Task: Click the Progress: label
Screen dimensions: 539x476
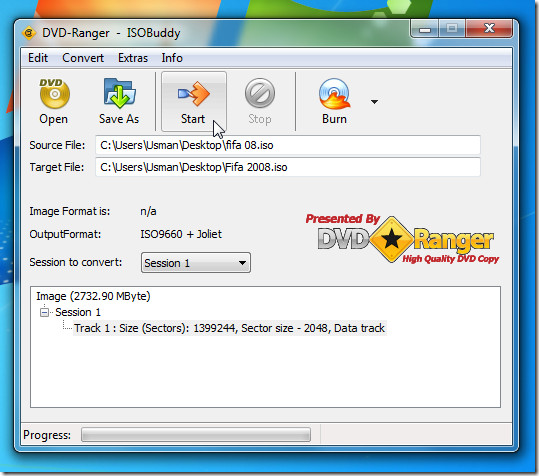Action: pyautogui.click(x=47, y=435)
